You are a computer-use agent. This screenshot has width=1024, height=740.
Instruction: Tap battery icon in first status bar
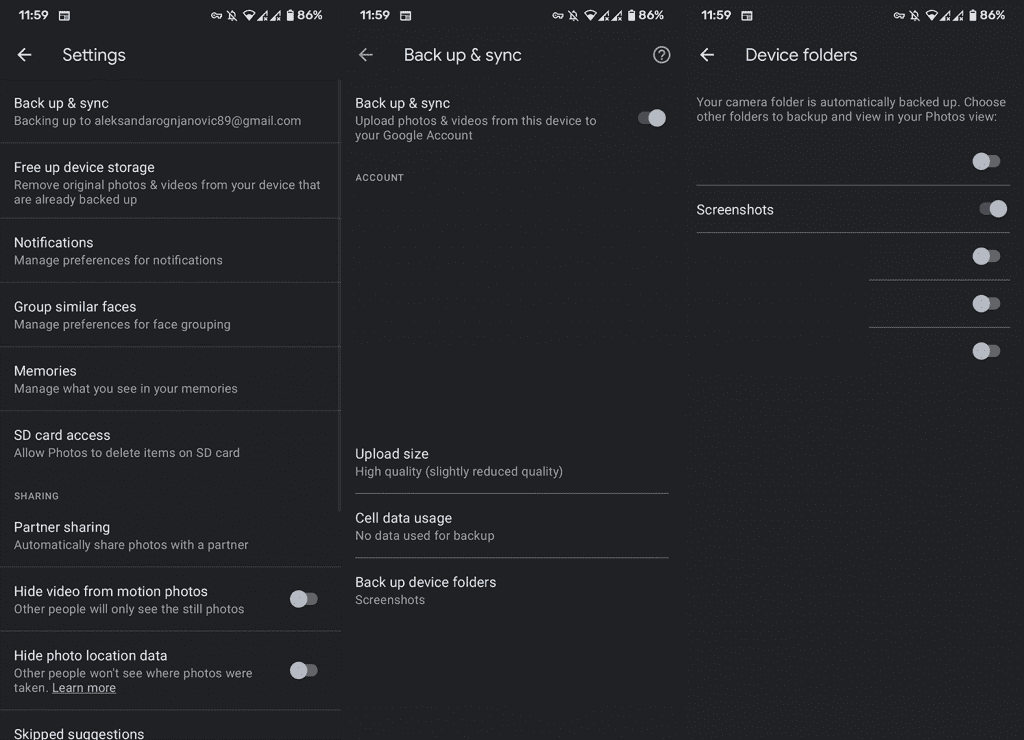290,16
